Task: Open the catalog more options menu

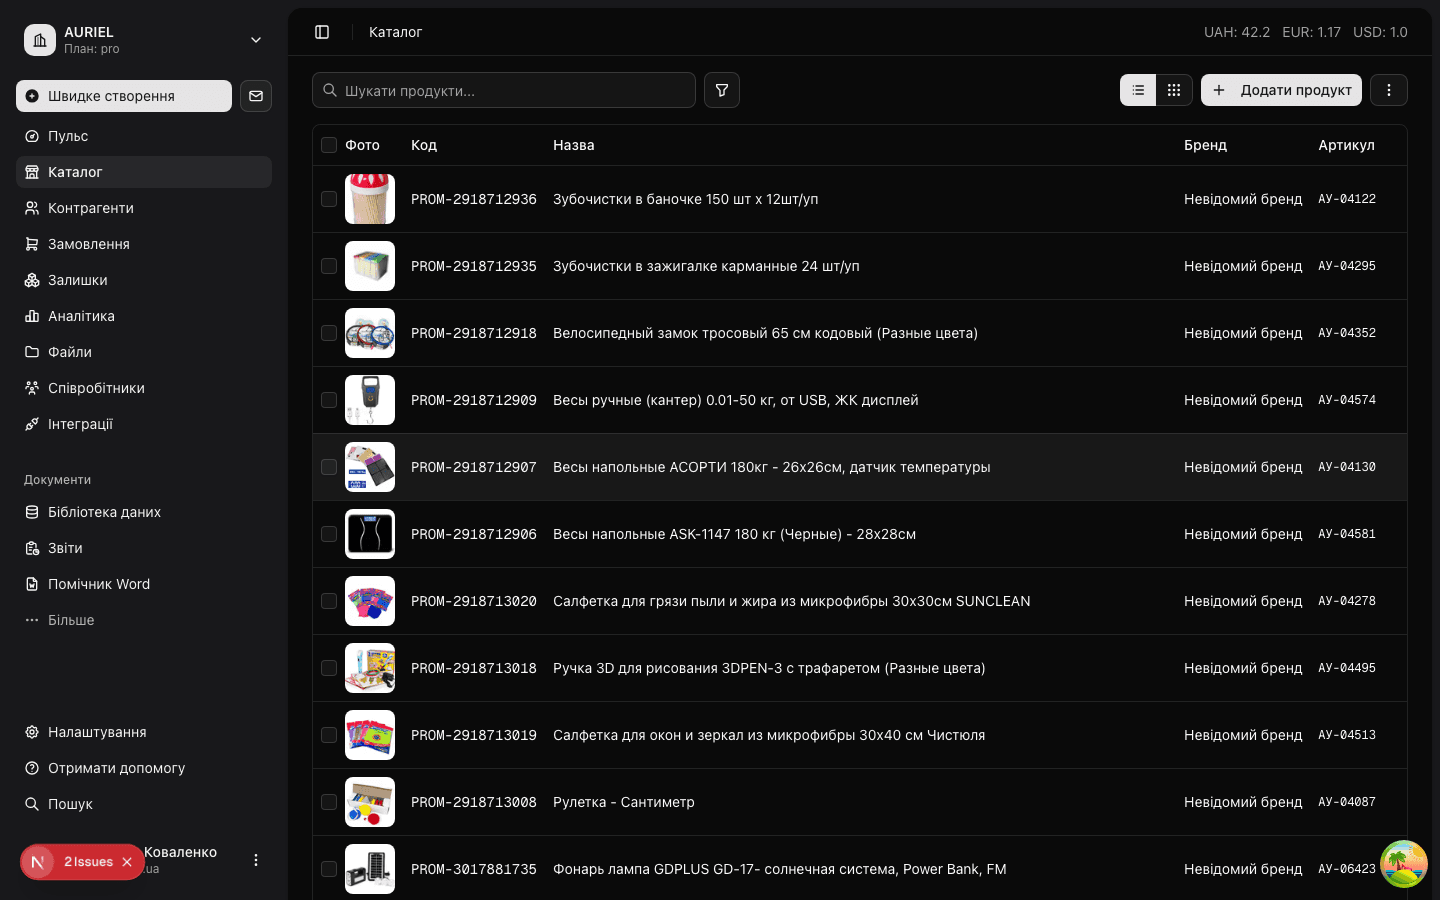Action: click(x=1389, y=90)
